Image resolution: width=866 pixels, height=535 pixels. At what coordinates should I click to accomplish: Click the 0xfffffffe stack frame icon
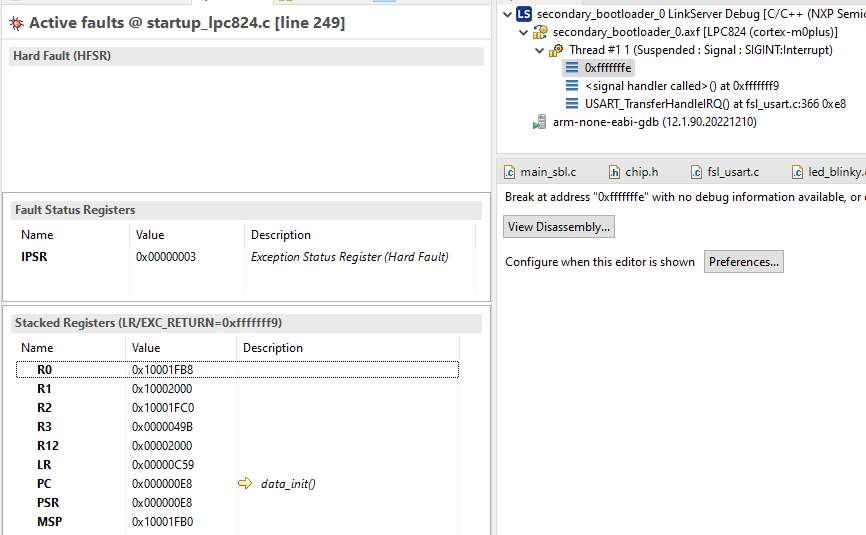(x=572, y=68)
